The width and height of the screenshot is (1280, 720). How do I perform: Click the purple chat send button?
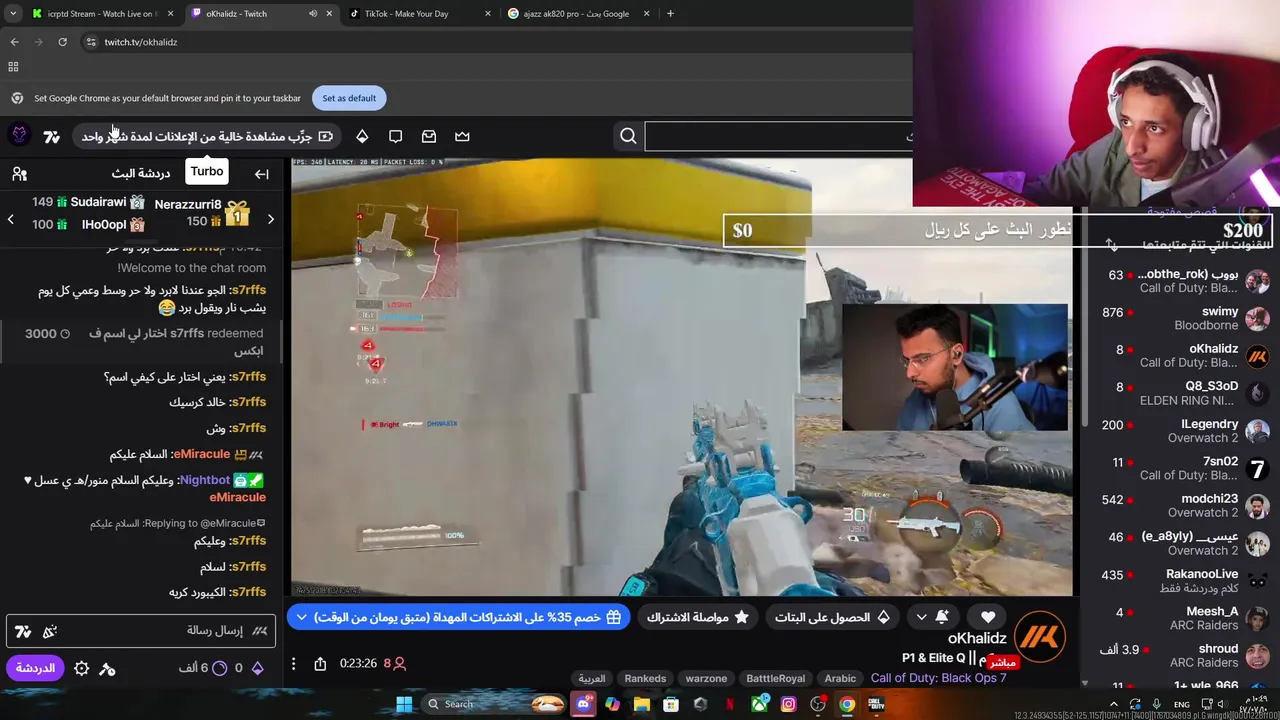pos(35,668)
